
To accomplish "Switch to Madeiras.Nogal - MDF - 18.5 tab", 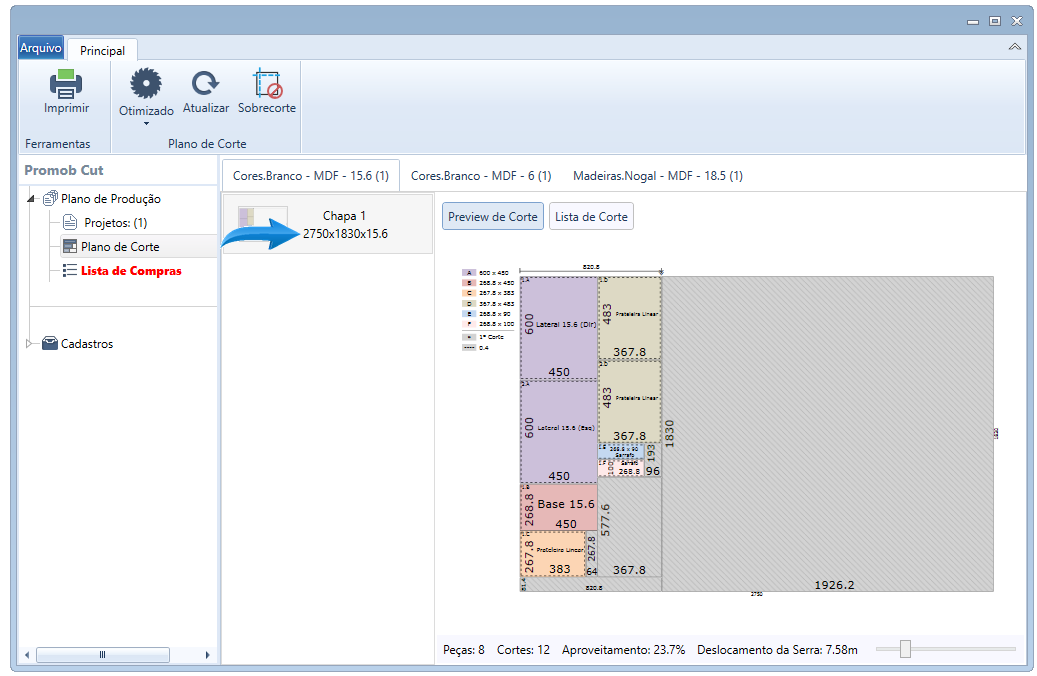I will [x=657, y=176].
